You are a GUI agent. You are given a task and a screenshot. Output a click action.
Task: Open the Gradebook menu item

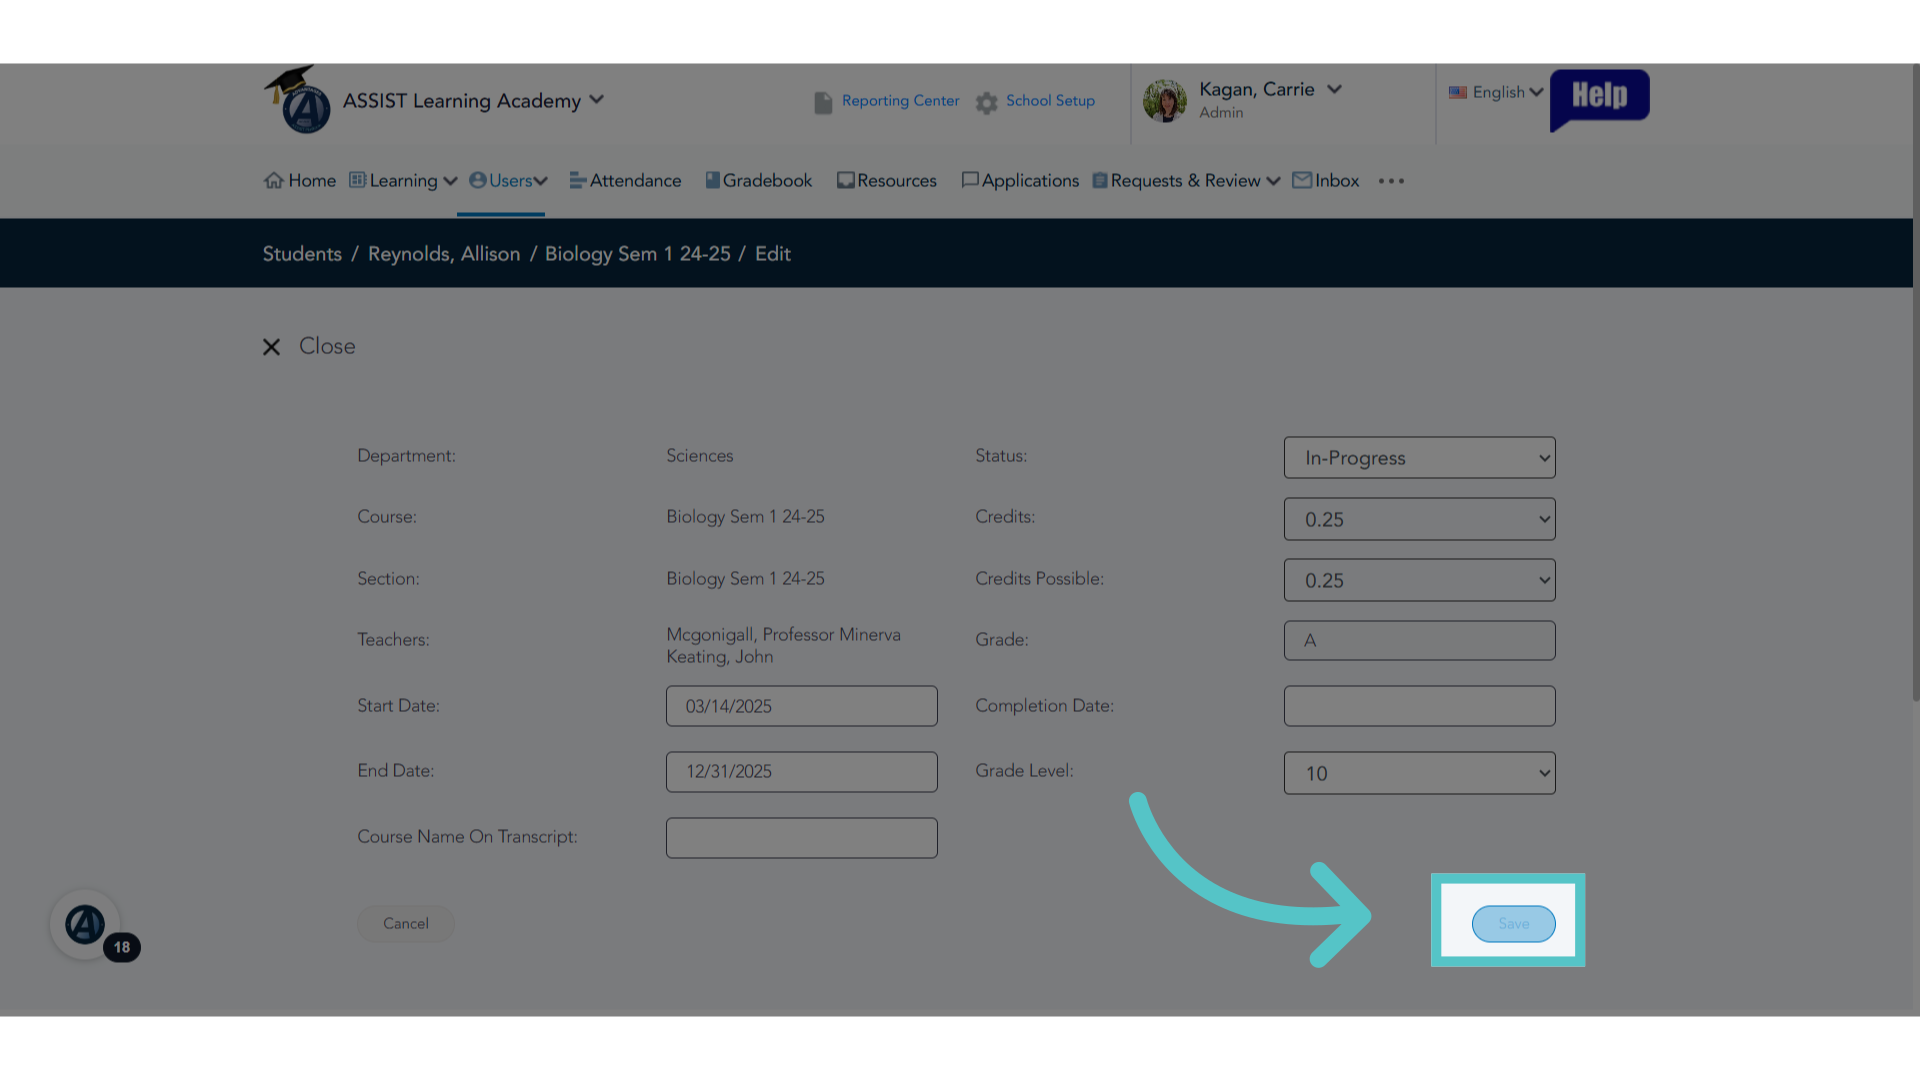[758, 181]
